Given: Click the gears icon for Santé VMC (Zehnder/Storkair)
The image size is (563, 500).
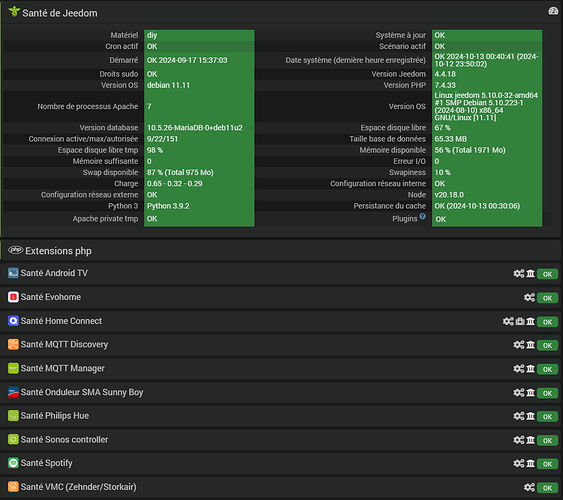Looking at the screenshot, I should pos(529,487).
